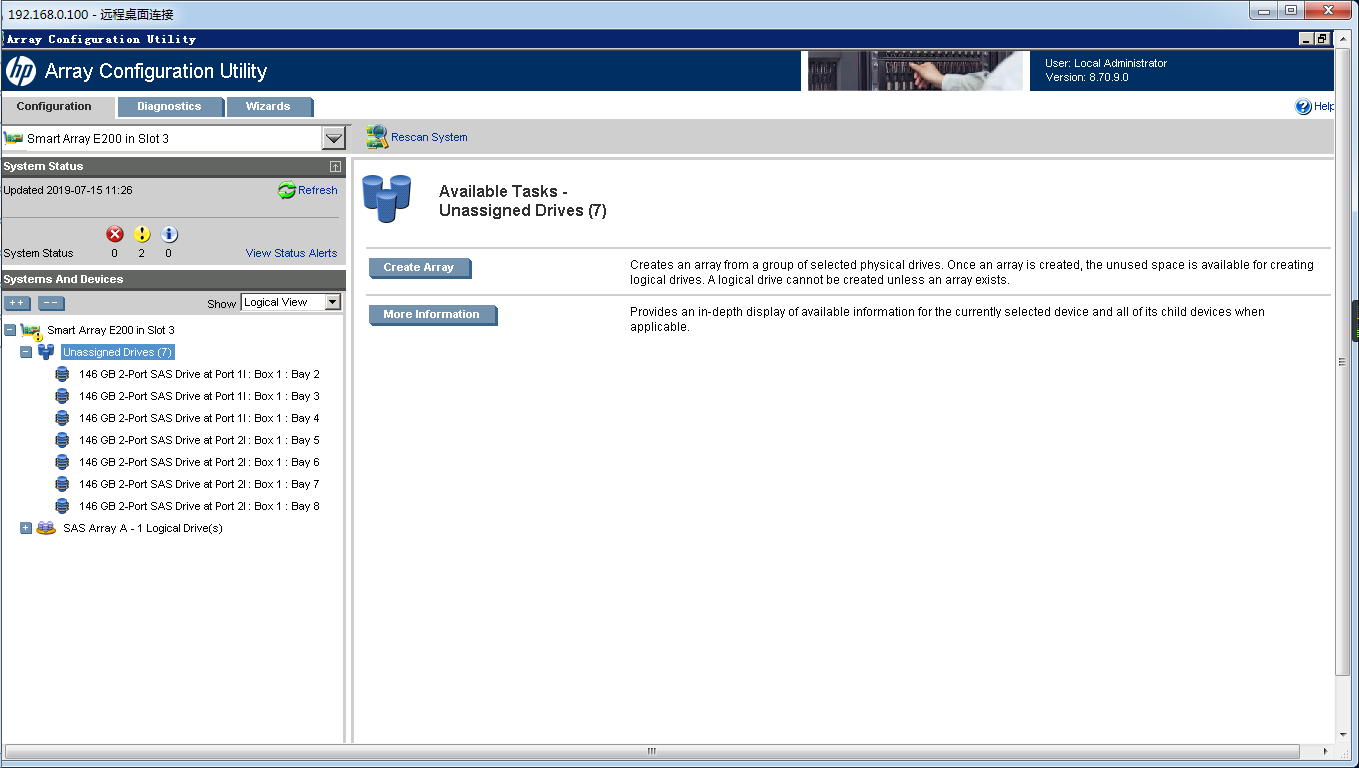Click the controller icon in slot selector
The width and height of the screenshot is (1359, 768).
pos(14,138)
